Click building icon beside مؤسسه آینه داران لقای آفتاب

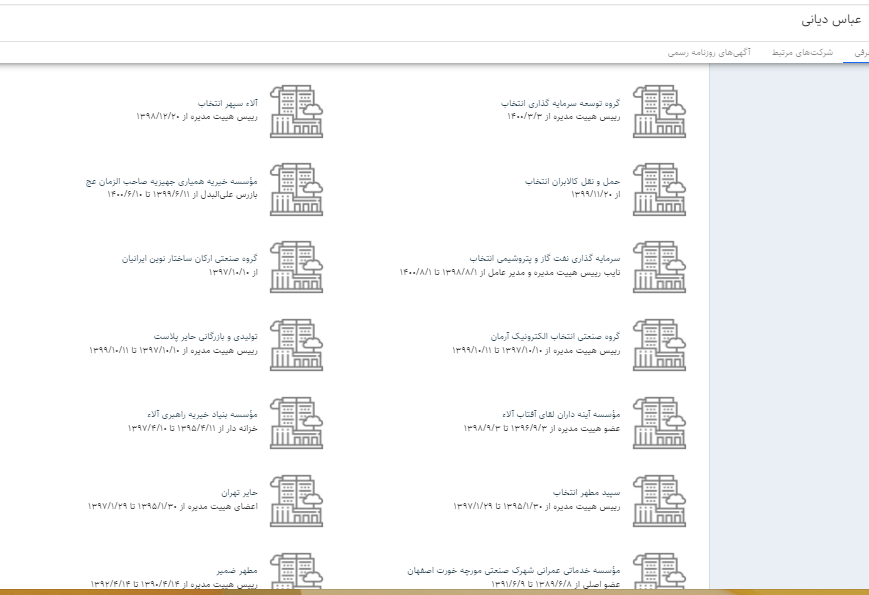tap(660, 423)
